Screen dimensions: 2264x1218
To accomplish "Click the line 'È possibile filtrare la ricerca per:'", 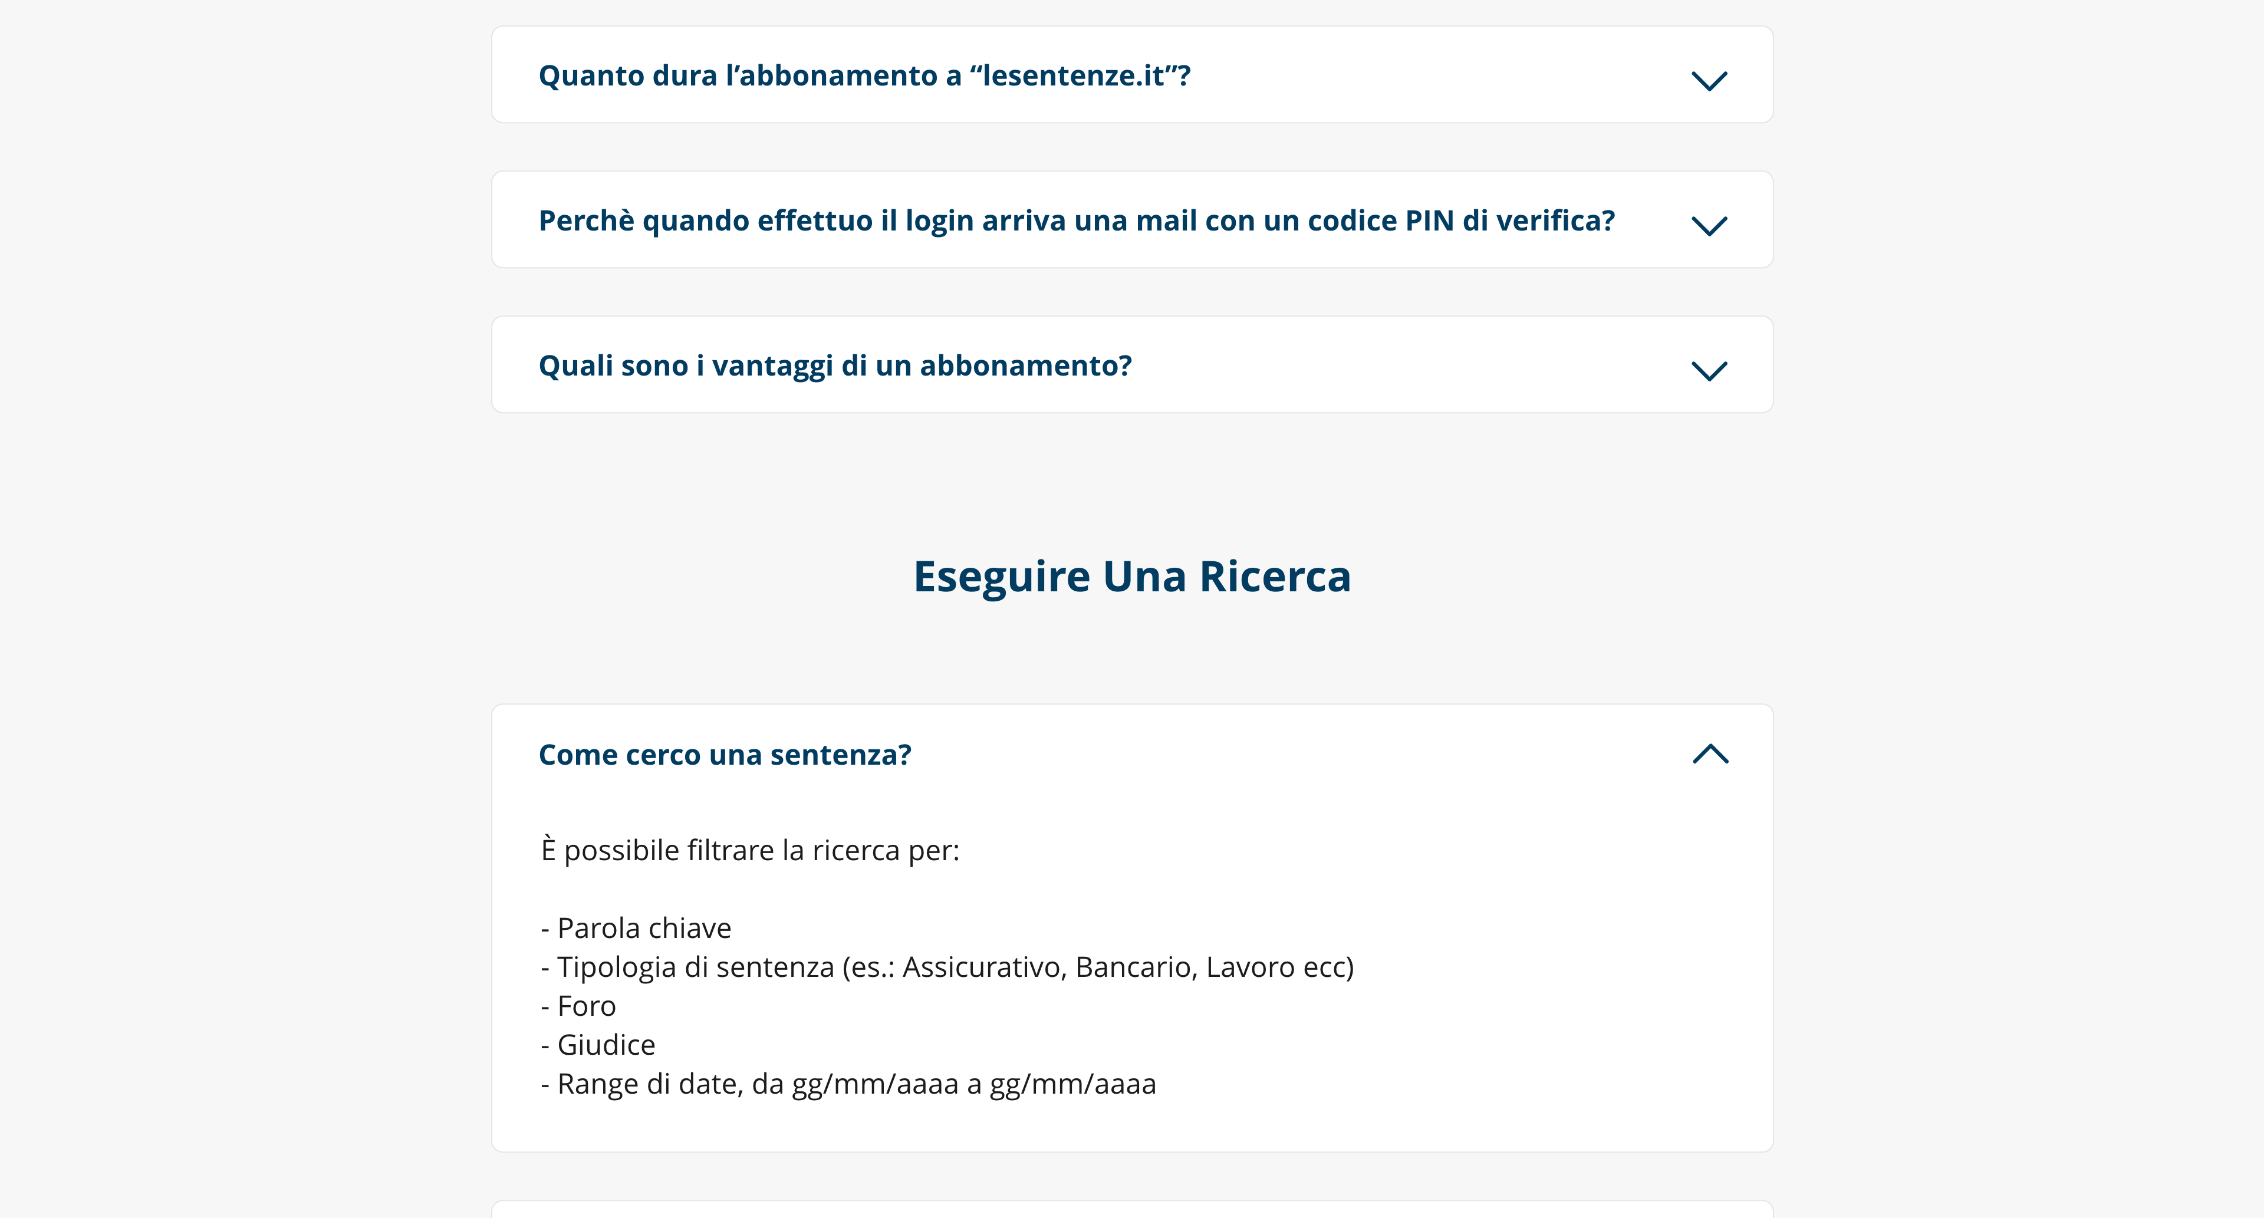I will coord(750,850).
